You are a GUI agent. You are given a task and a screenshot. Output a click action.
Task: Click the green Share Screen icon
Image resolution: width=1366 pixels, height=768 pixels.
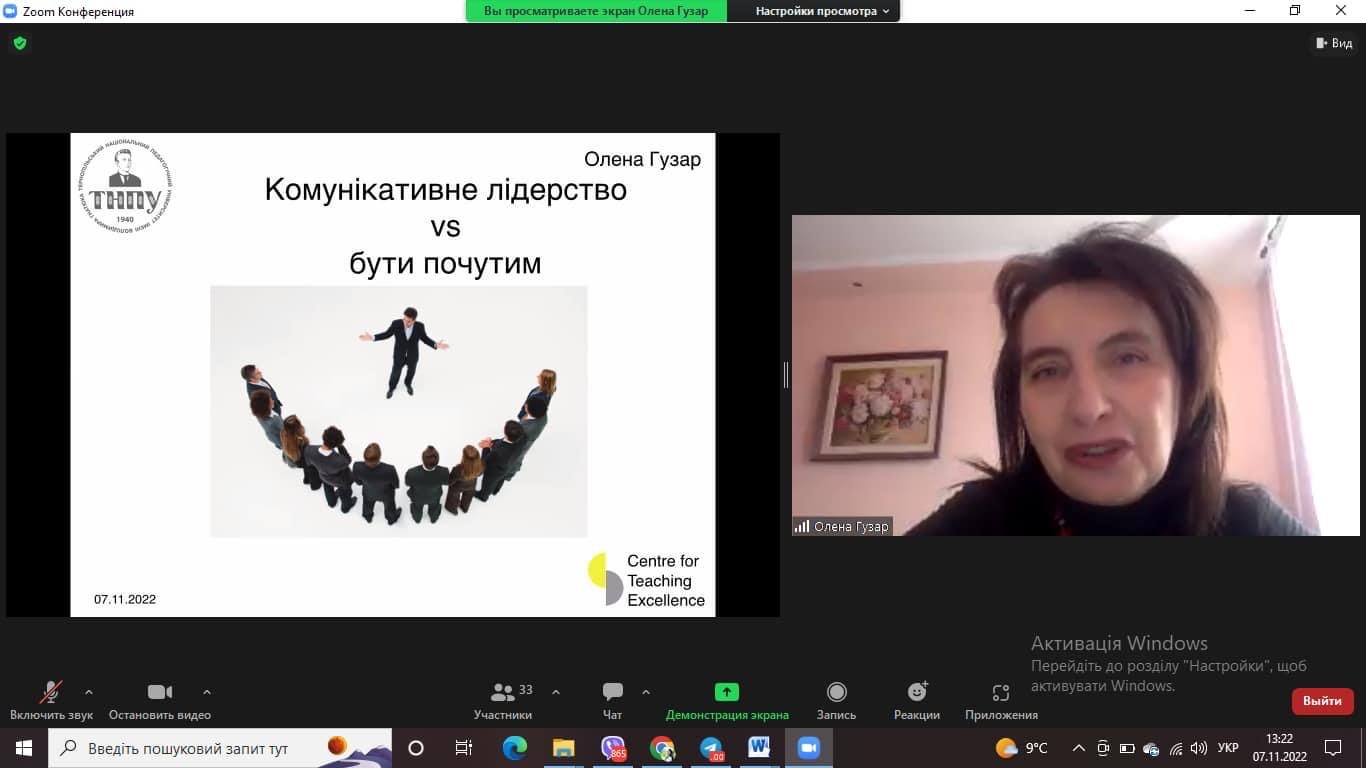[x=727, y=692]
